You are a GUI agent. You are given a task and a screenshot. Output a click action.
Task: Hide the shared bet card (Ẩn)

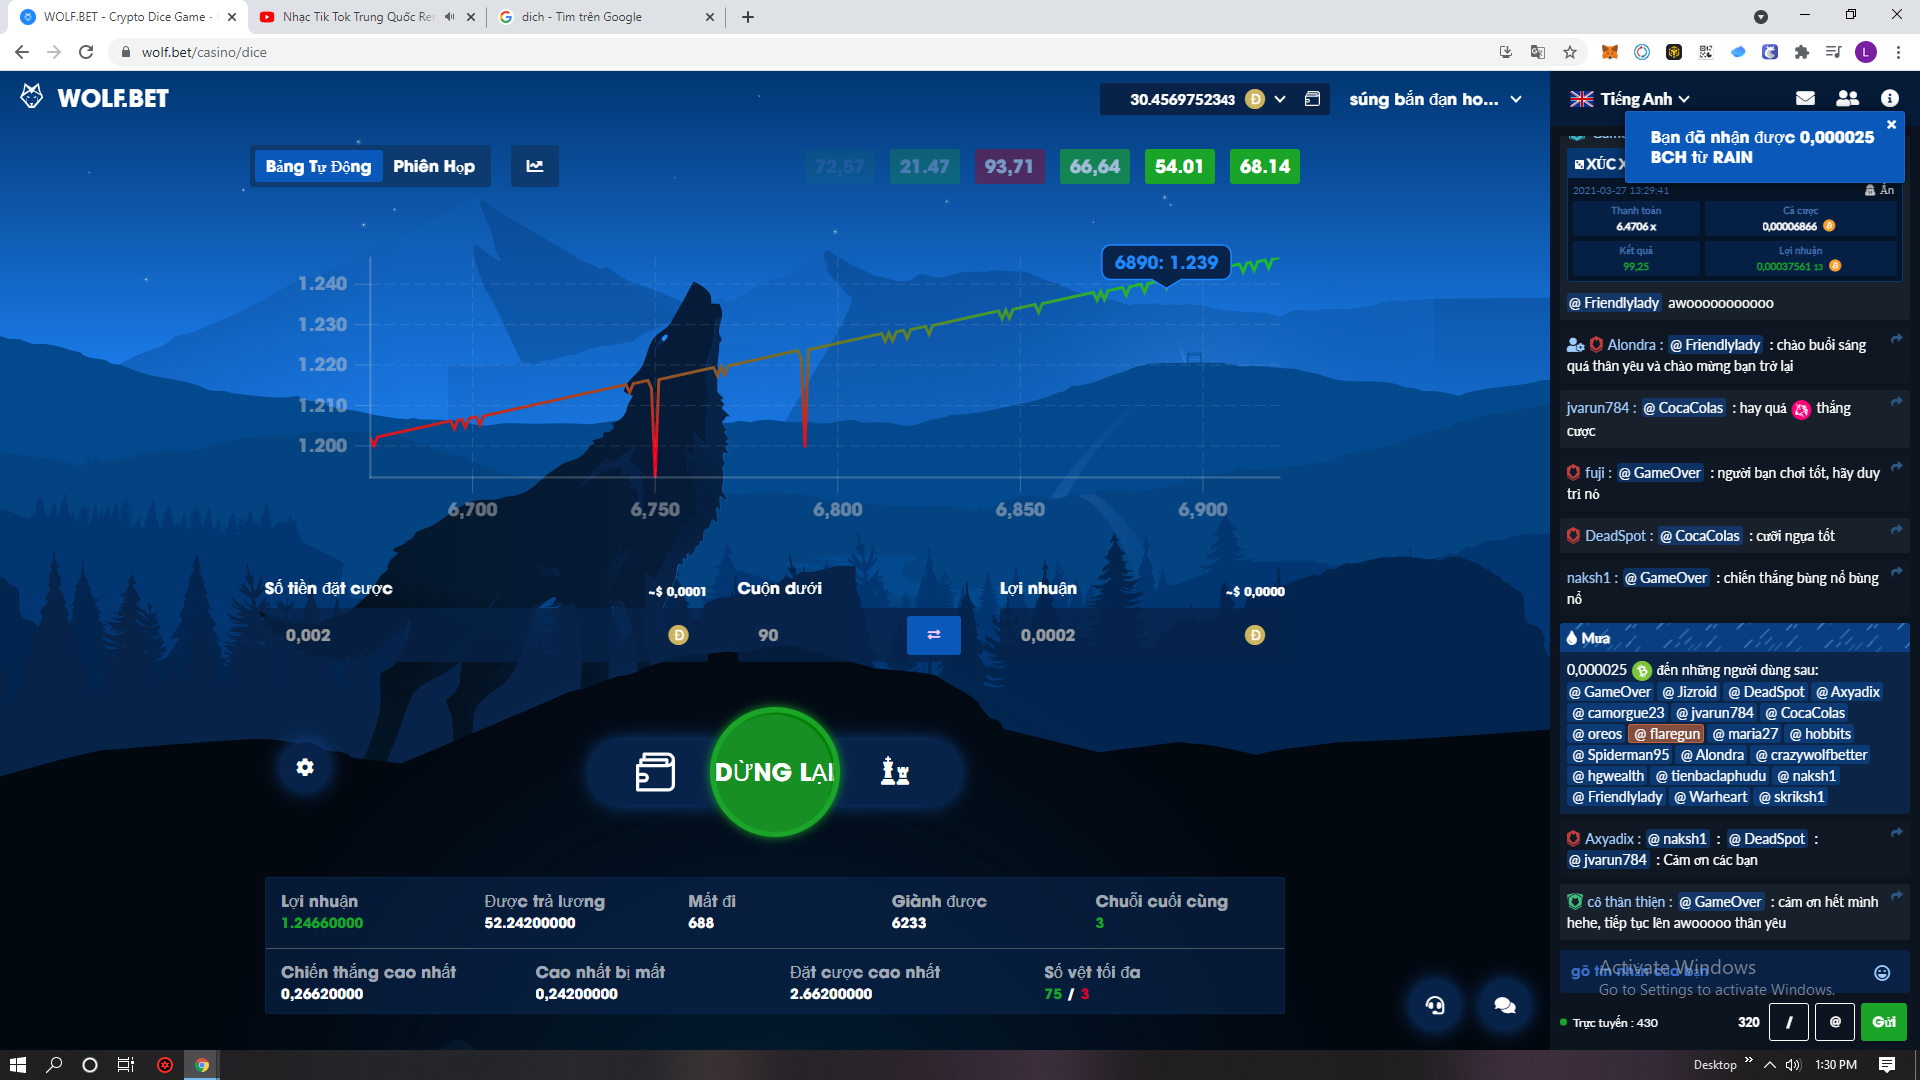(1880, 190)
